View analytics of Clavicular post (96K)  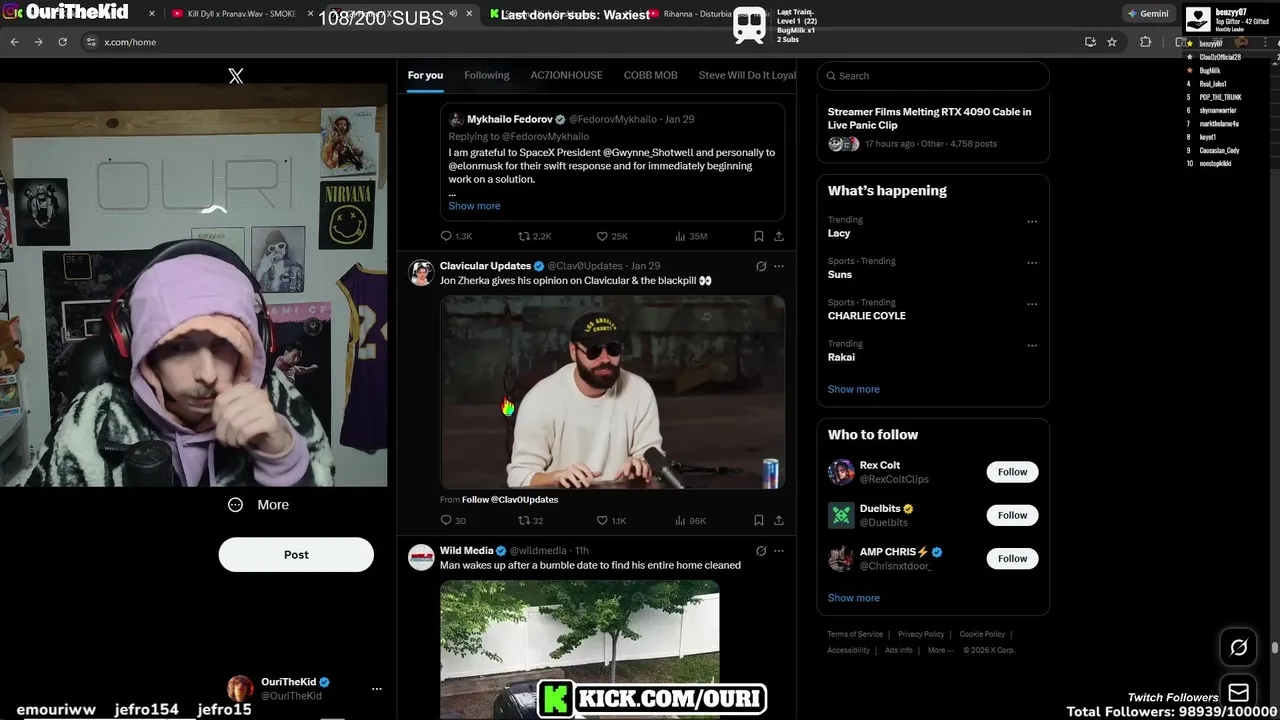(x=691, y=520)
